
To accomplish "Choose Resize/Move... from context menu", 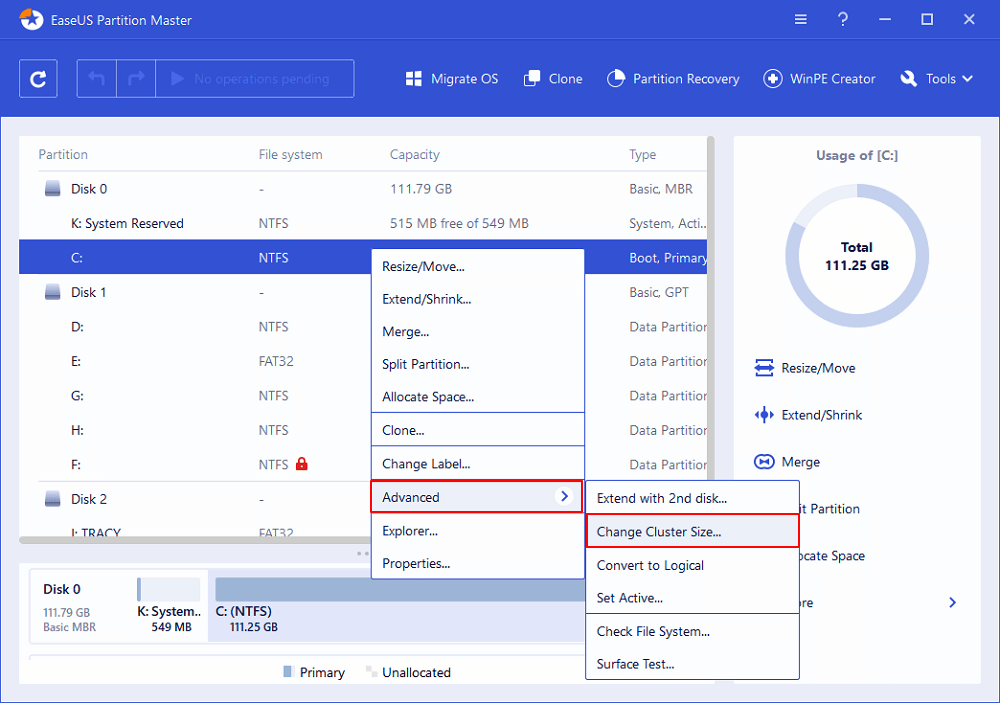I will (x=478, y=267).
